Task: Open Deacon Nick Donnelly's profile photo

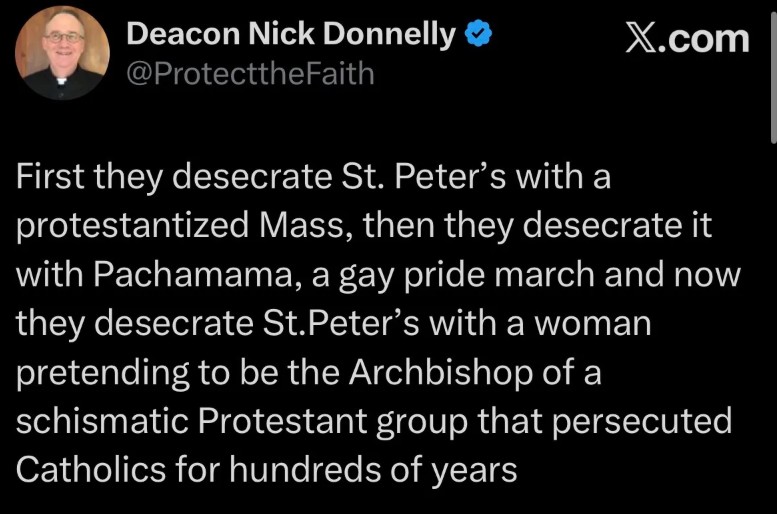Action: 63,53
